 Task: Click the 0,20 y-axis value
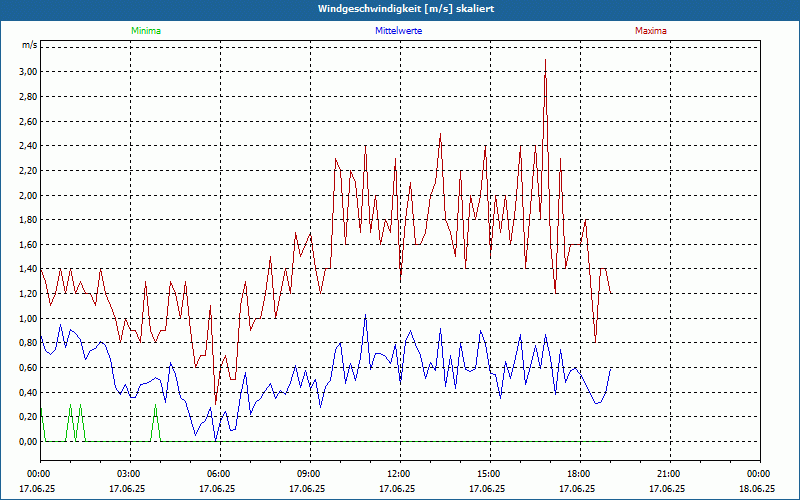pos(29,417)
